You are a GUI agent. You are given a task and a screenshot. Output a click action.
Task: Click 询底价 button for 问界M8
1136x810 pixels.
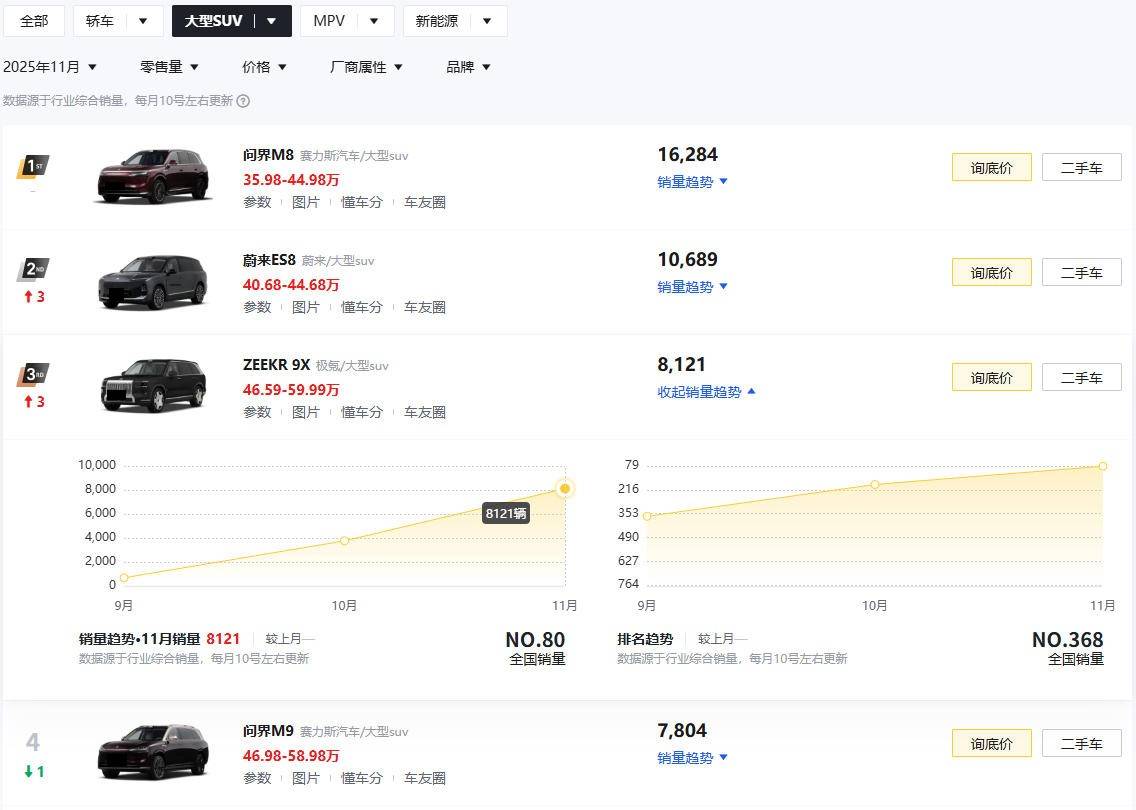[991, 167]
